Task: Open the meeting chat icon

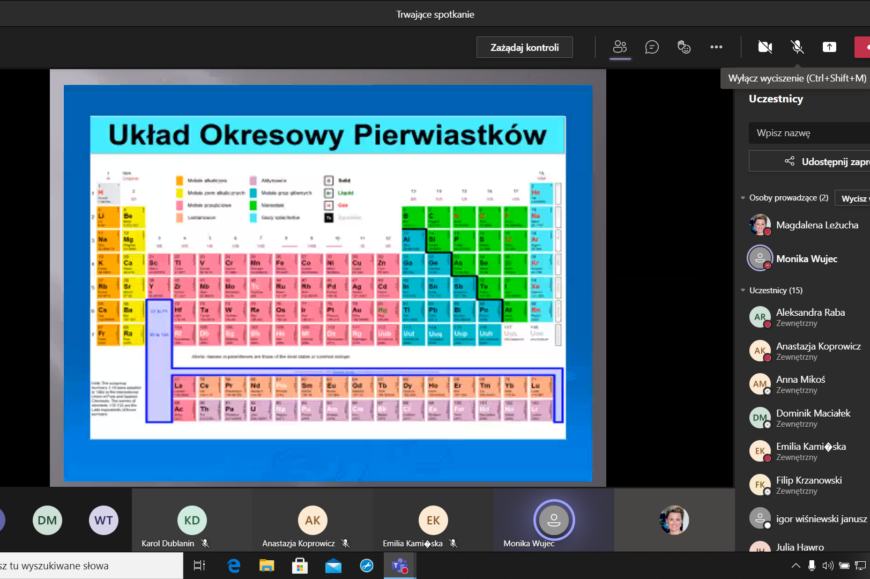Action: (652, 47)
